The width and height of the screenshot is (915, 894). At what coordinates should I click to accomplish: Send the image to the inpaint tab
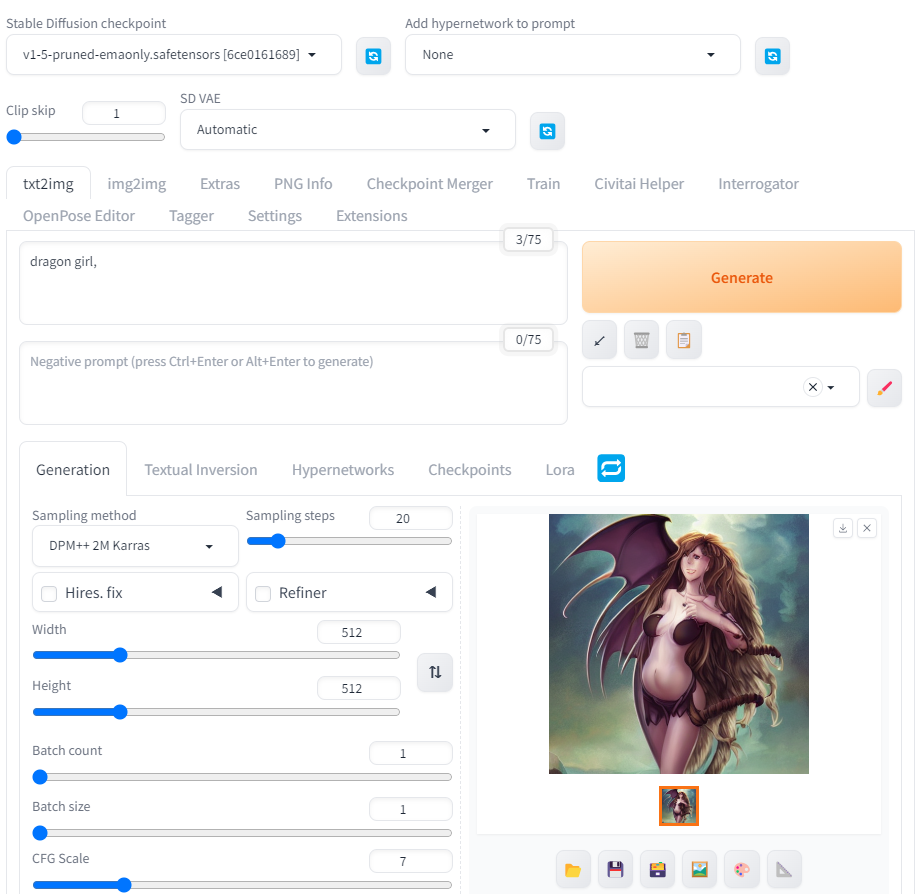(x=742, y=870)
